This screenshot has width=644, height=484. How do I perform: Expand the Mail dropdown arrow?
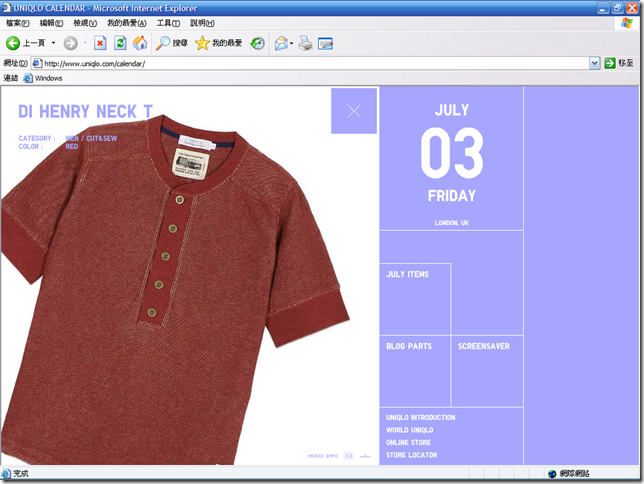tap(292, 43)
